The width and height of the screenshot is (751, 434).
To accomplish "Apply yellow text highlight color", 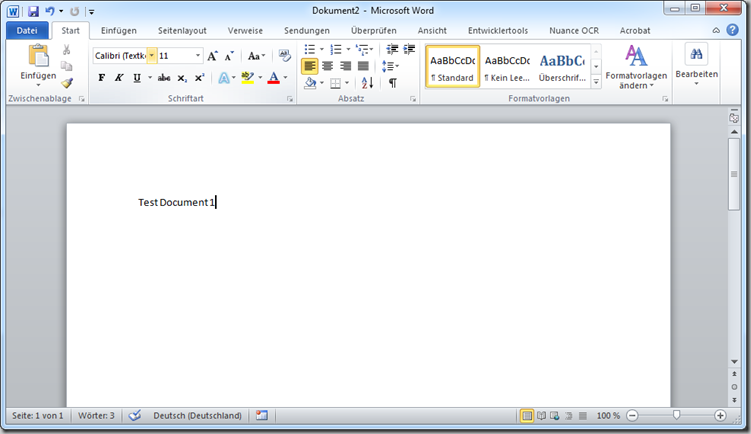I will tap(248, 78).
